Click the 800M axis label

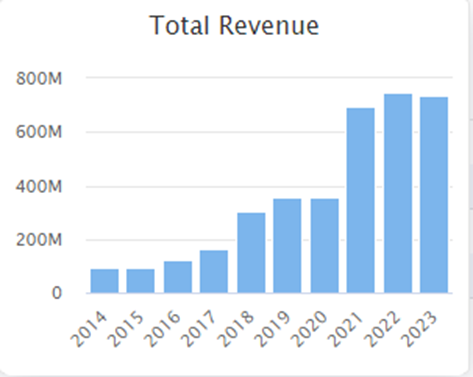tap(39, 79)
